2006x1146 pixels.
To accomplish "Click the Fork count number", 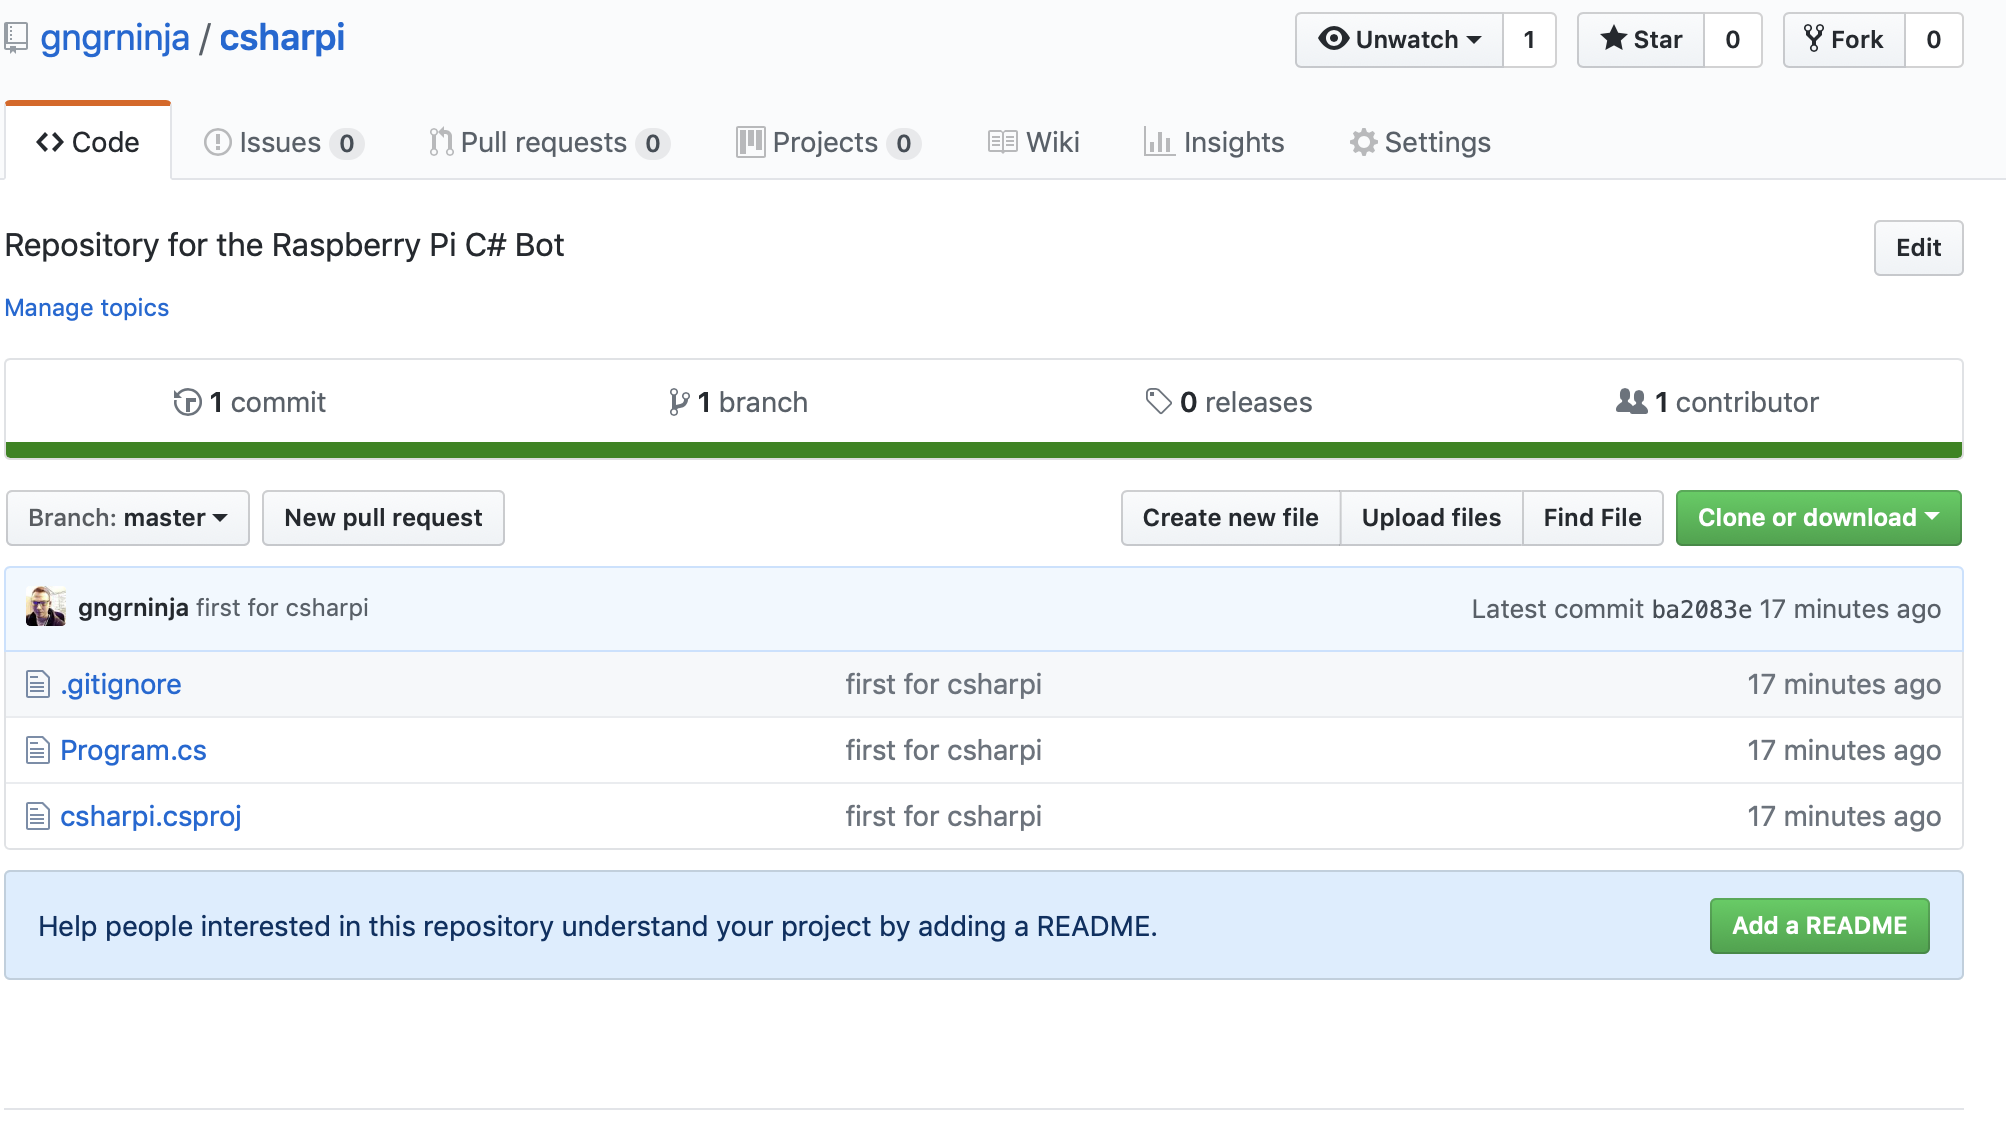I will click(x=1933, y=40).
